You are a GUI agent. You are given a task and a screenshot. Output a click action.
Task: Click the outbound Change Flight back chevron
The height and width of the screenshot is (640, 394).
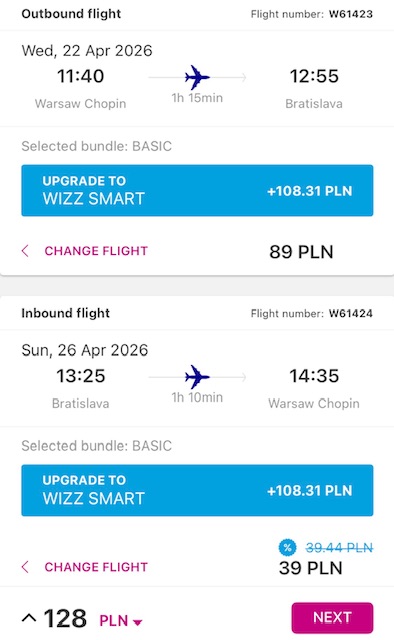pyautogui.click(x=25, y=251)
